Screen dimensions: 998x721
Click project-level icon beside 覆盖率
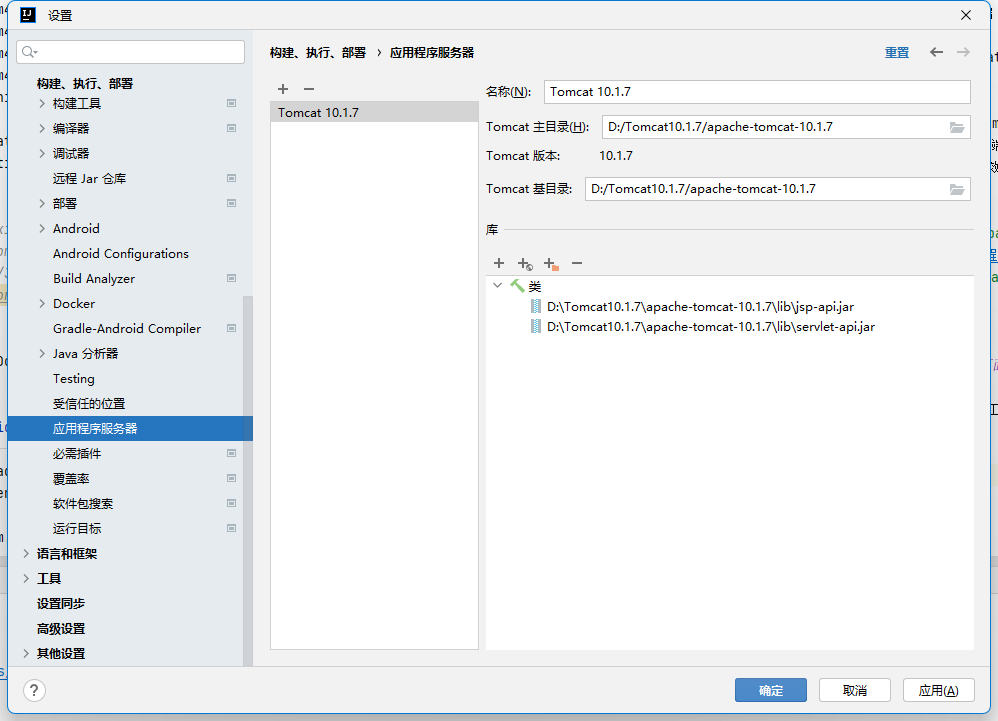click(x=232, y=478)
